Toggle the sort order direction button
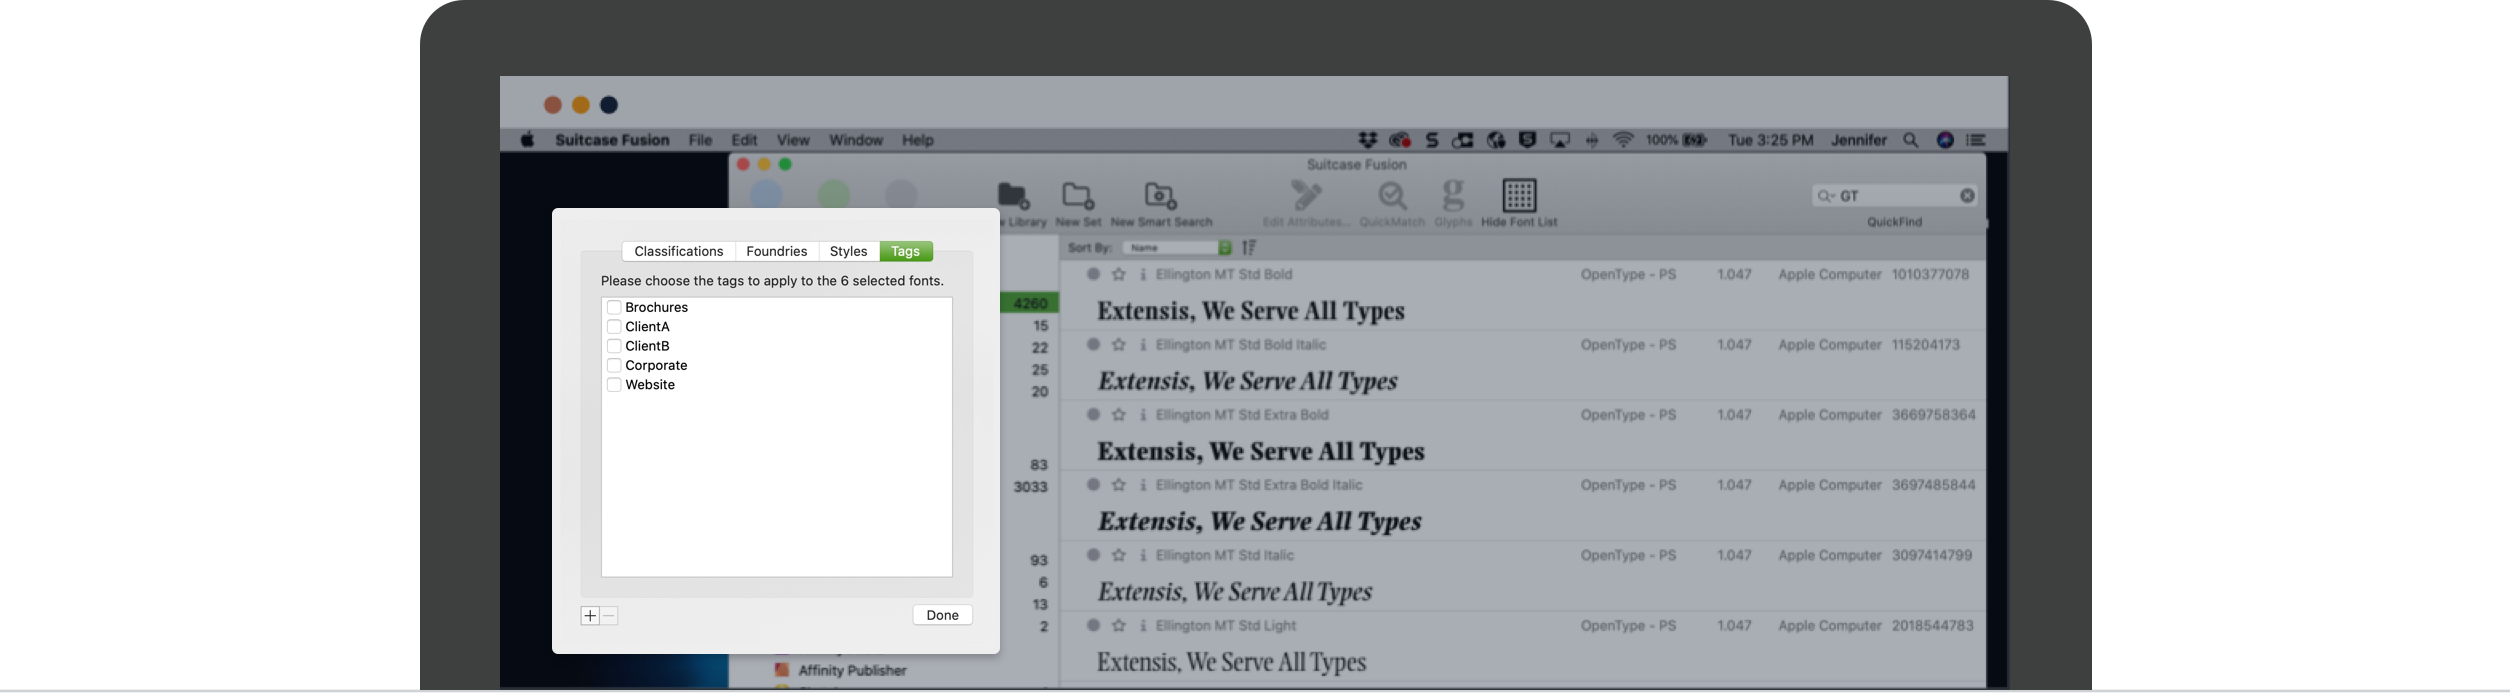 pos(1249,247)
